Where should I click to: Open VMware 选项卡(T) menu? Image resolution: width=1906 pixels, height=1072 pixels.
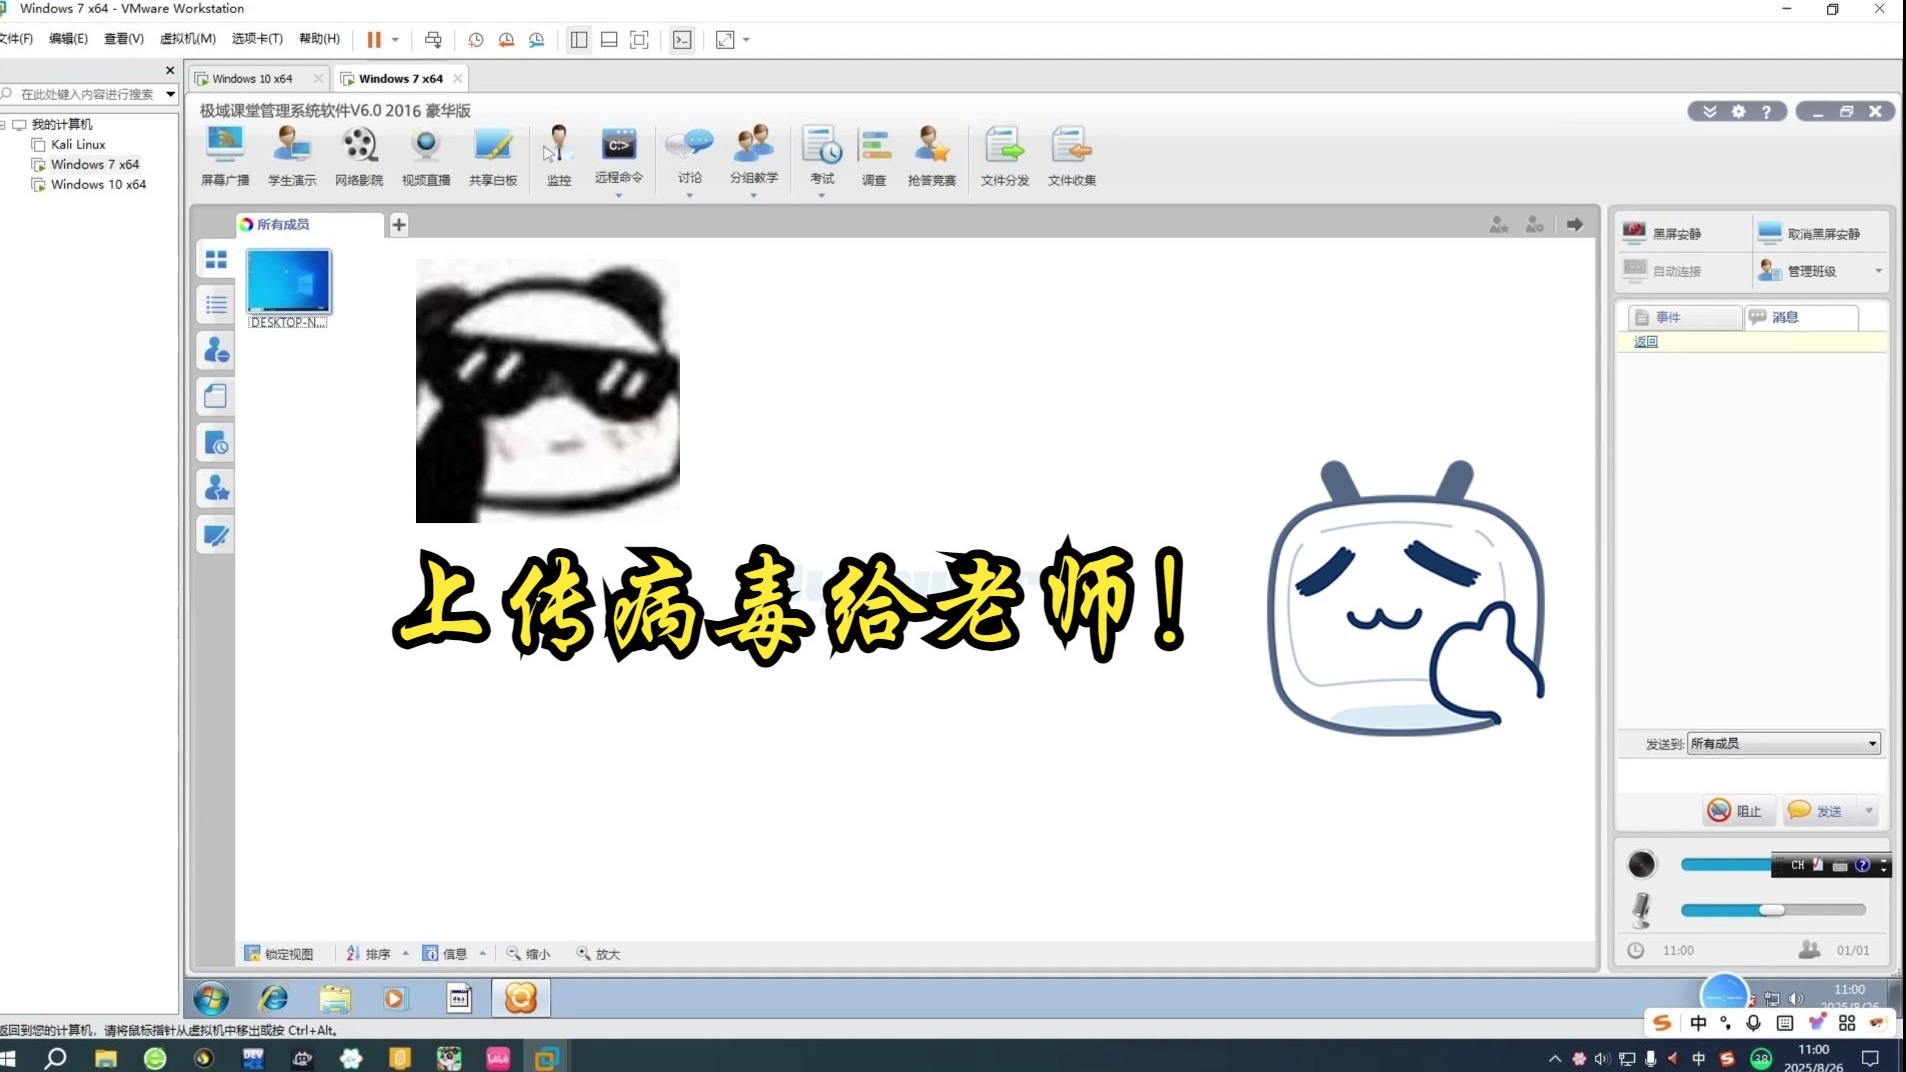[x=257, y=39]
